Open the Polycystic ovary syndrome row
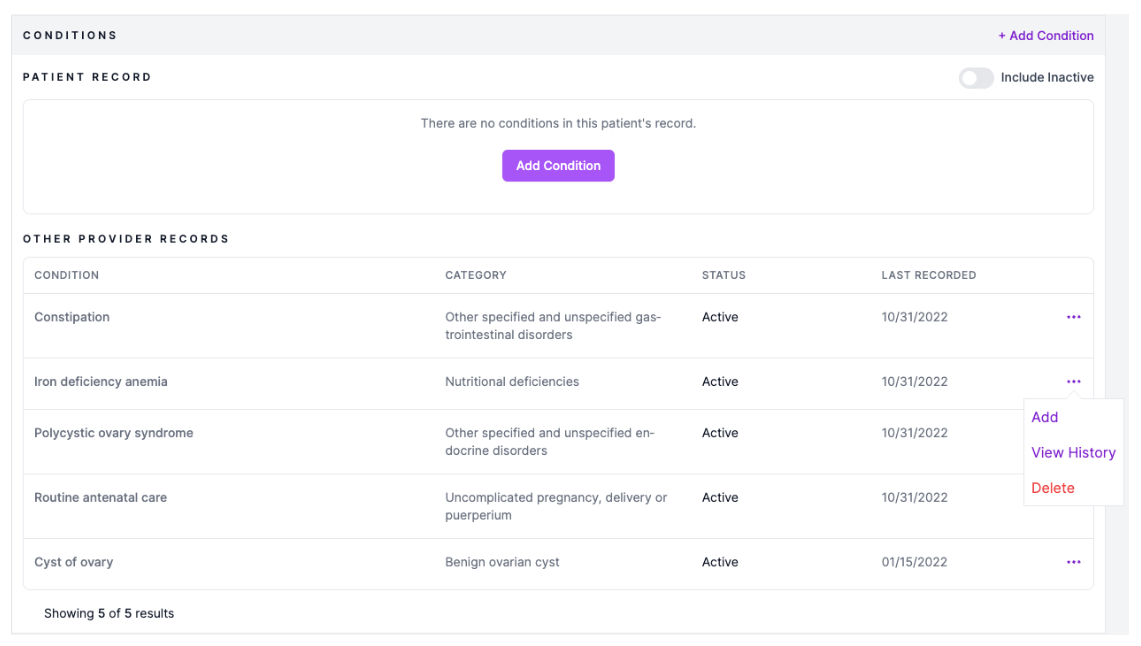 114,433
